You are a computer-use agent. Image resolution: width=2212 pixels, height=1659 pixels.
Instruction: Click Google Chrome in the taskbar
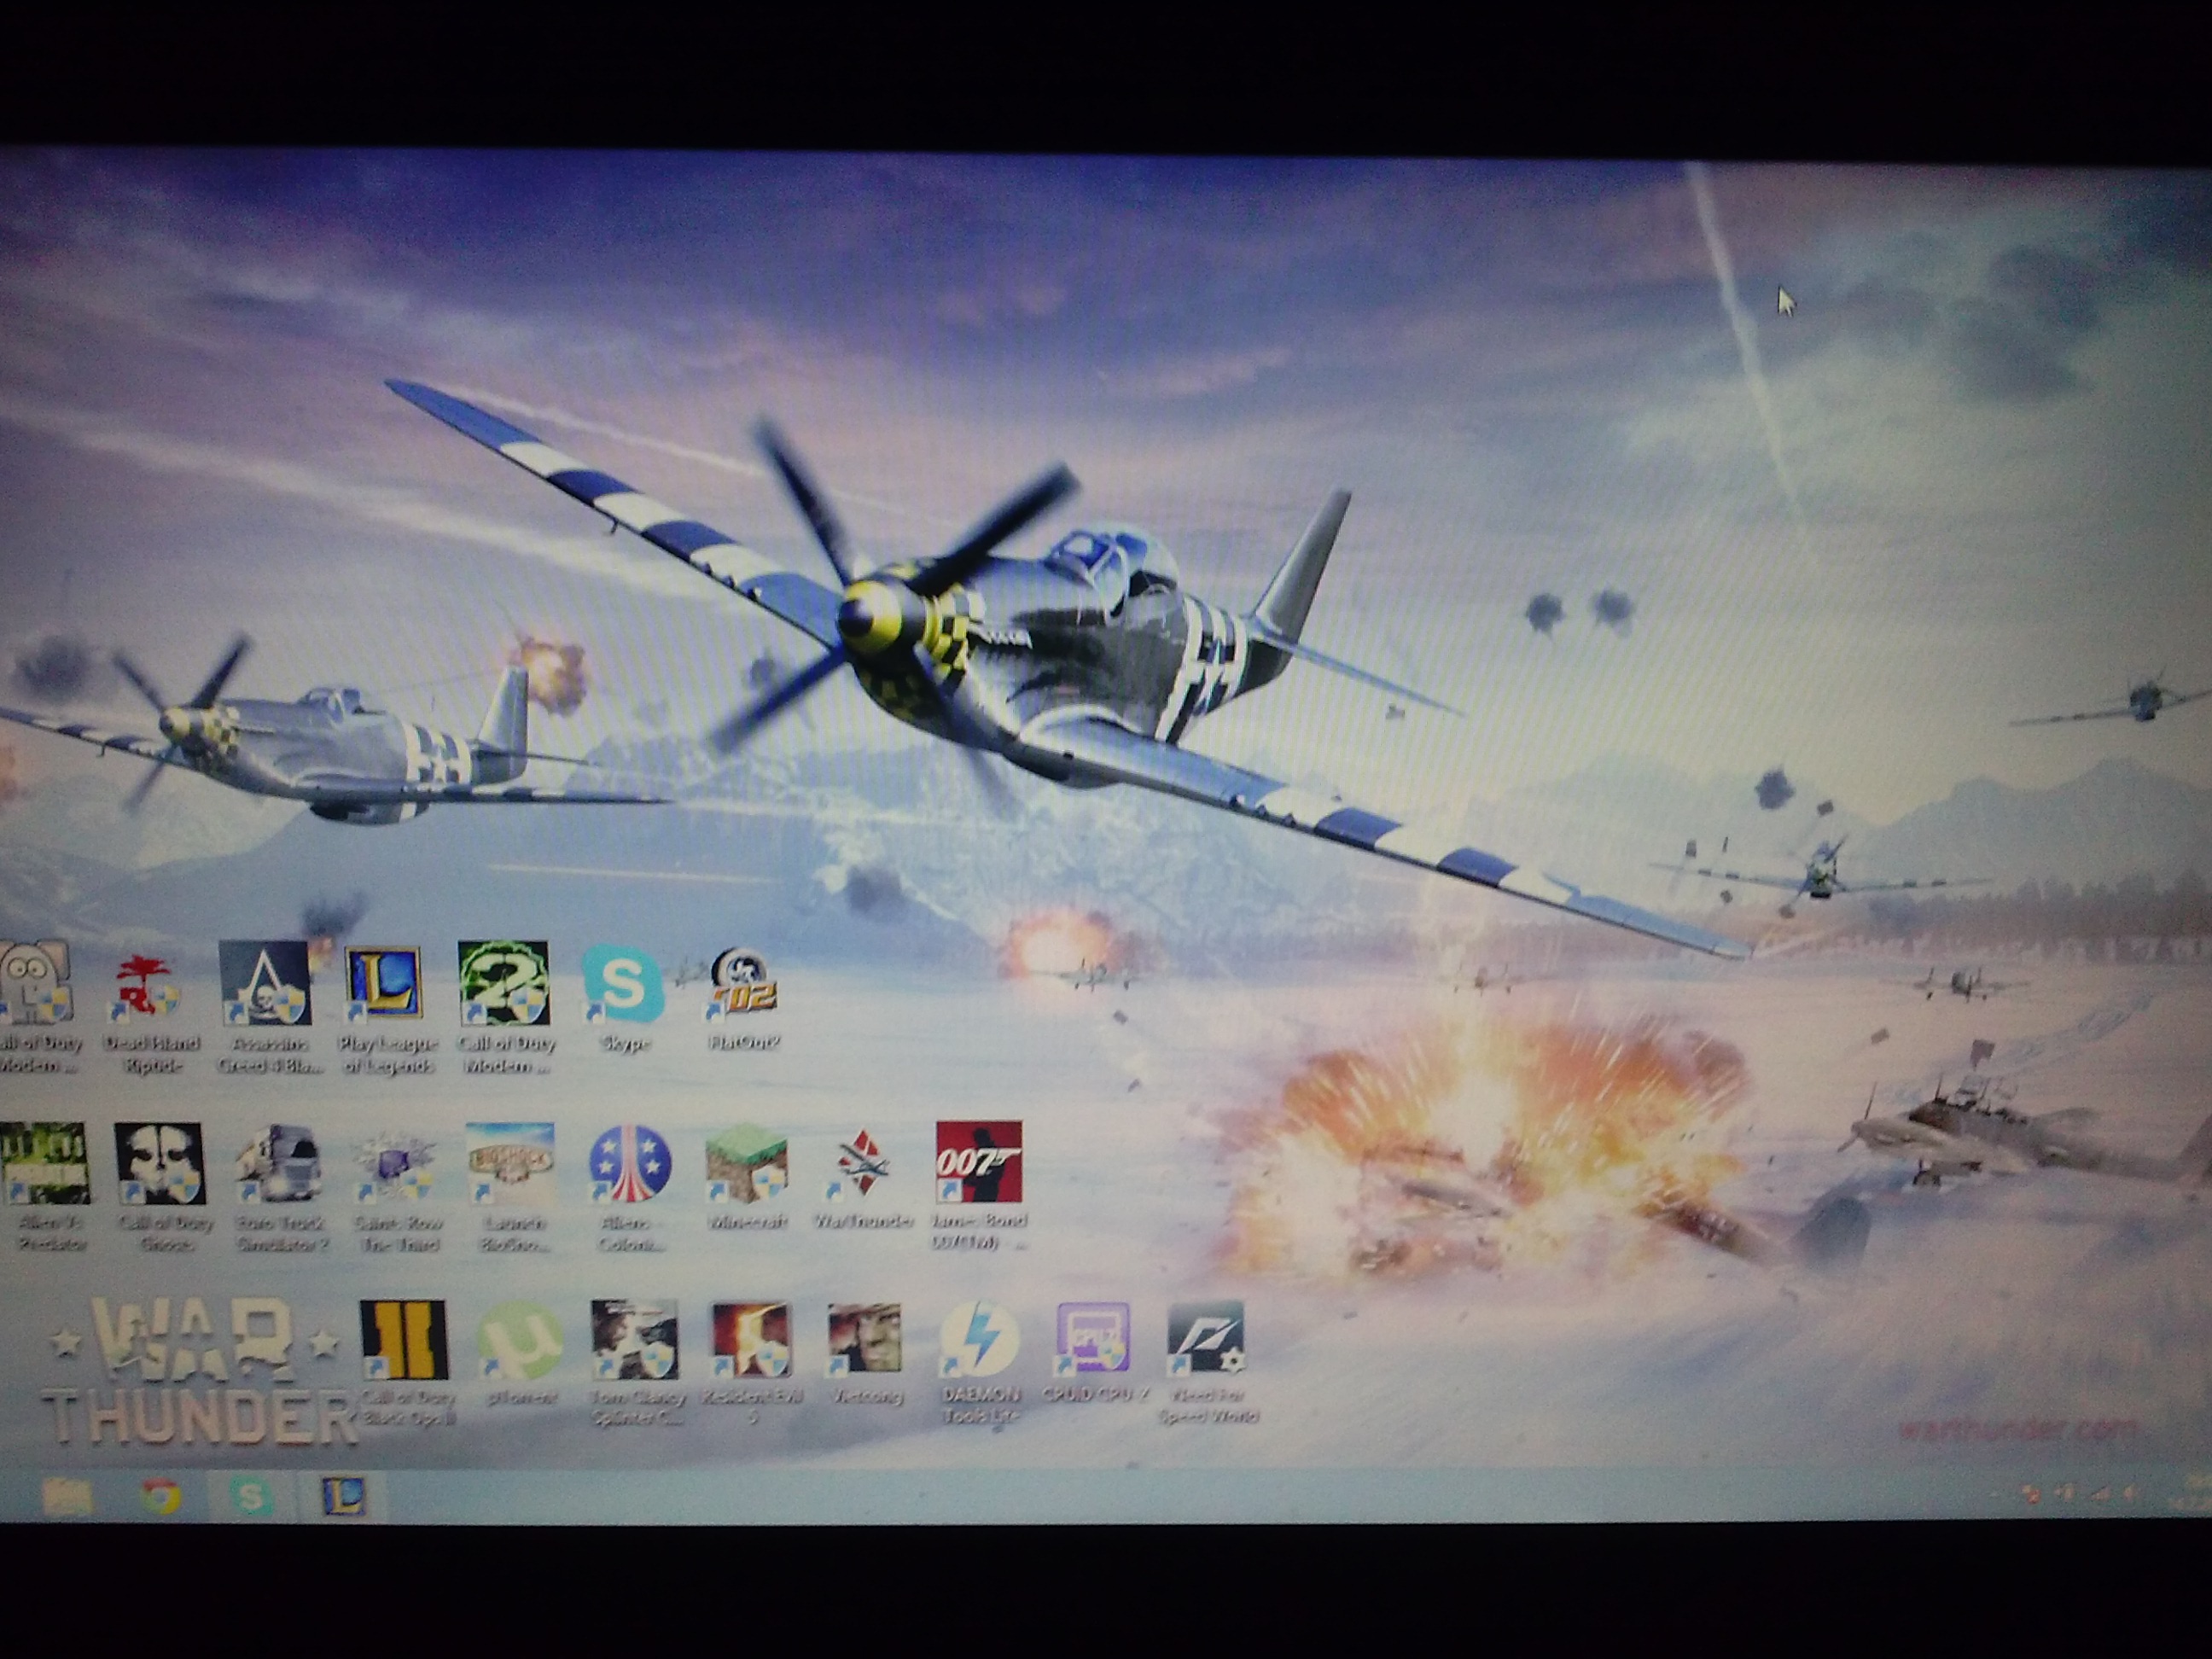[x=160, y=1497]
